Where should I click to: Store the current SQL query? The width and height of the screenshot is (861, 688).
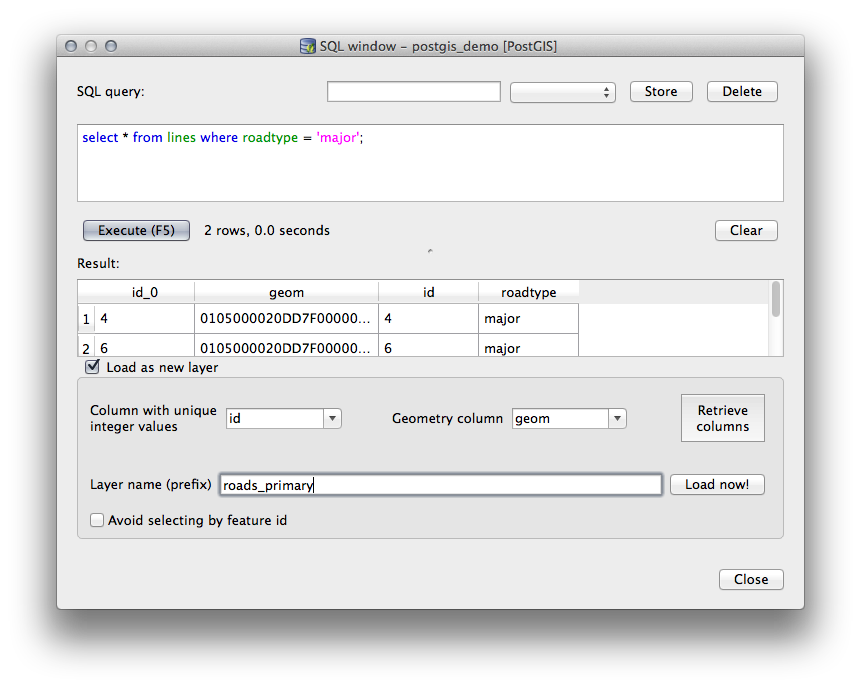pyautogui.click(x=660, y=91)
